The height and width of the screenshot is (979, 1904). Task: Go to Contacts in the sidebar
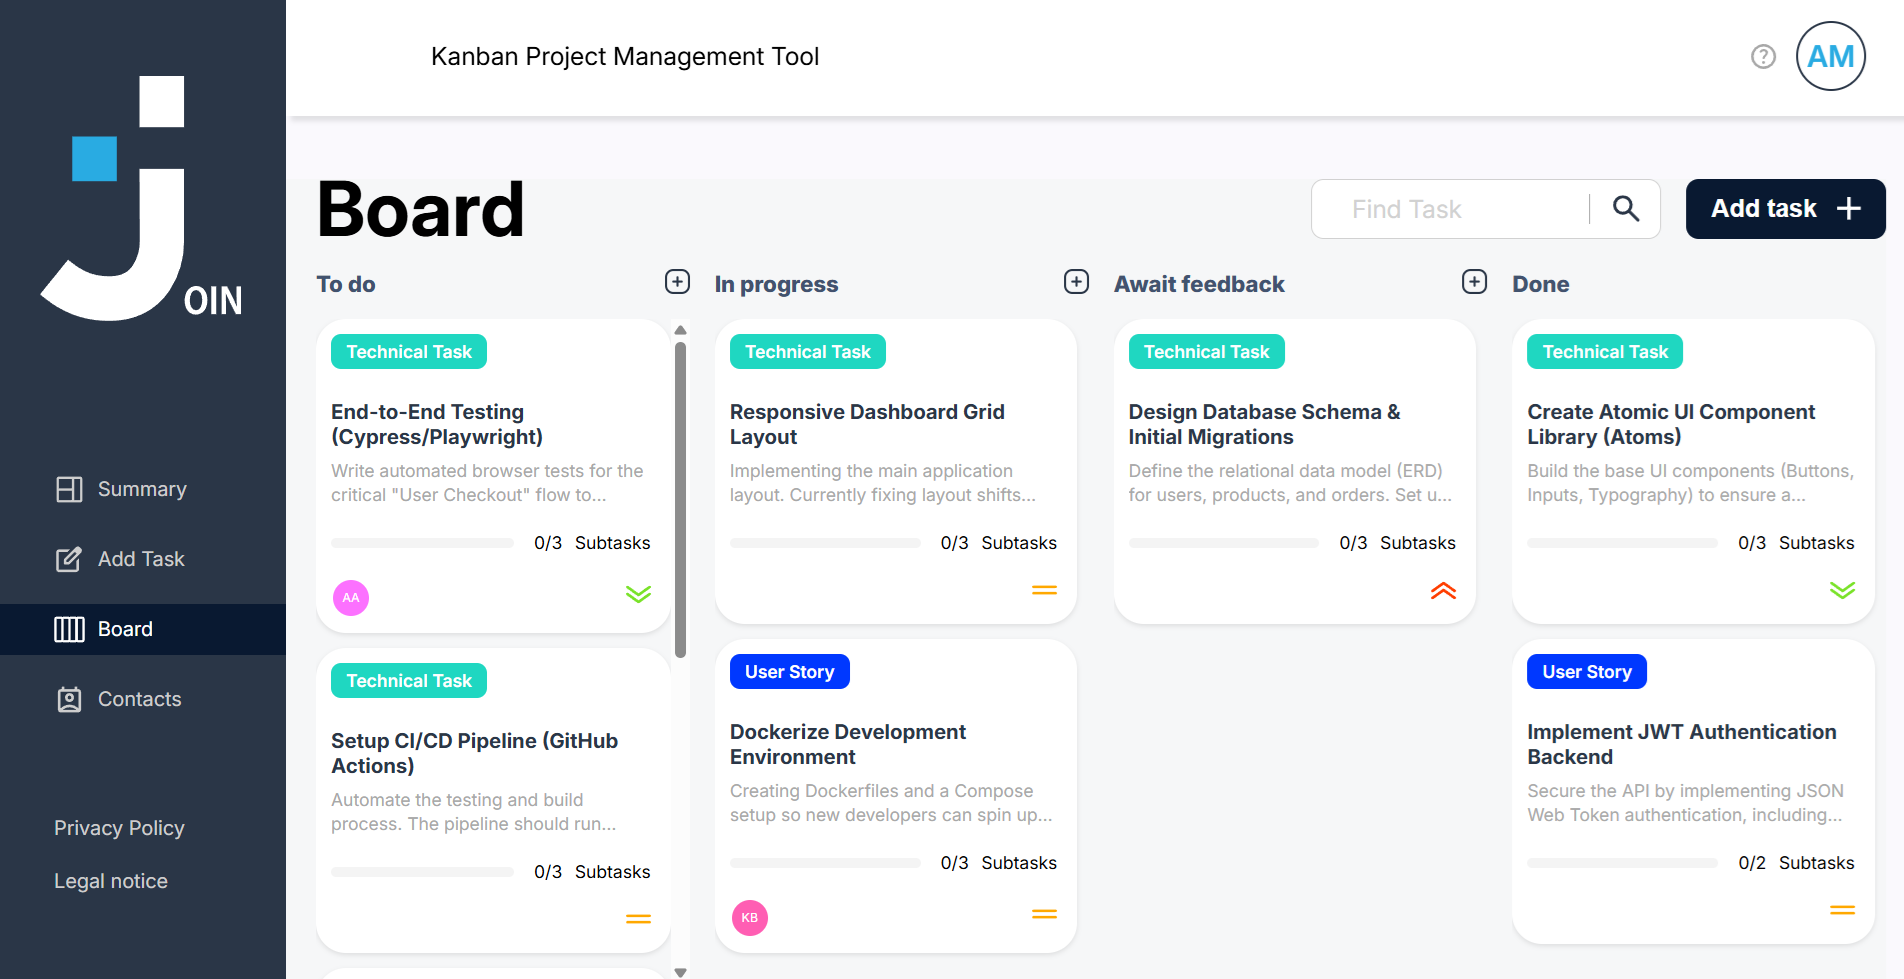point(139,699)
